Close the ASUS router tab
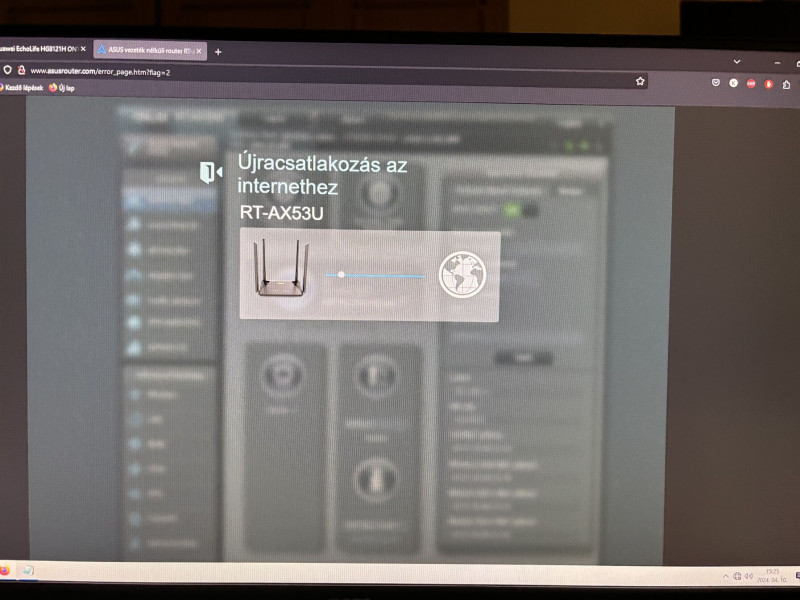This screenshot has height=600, width=800. tap(199, 51)
